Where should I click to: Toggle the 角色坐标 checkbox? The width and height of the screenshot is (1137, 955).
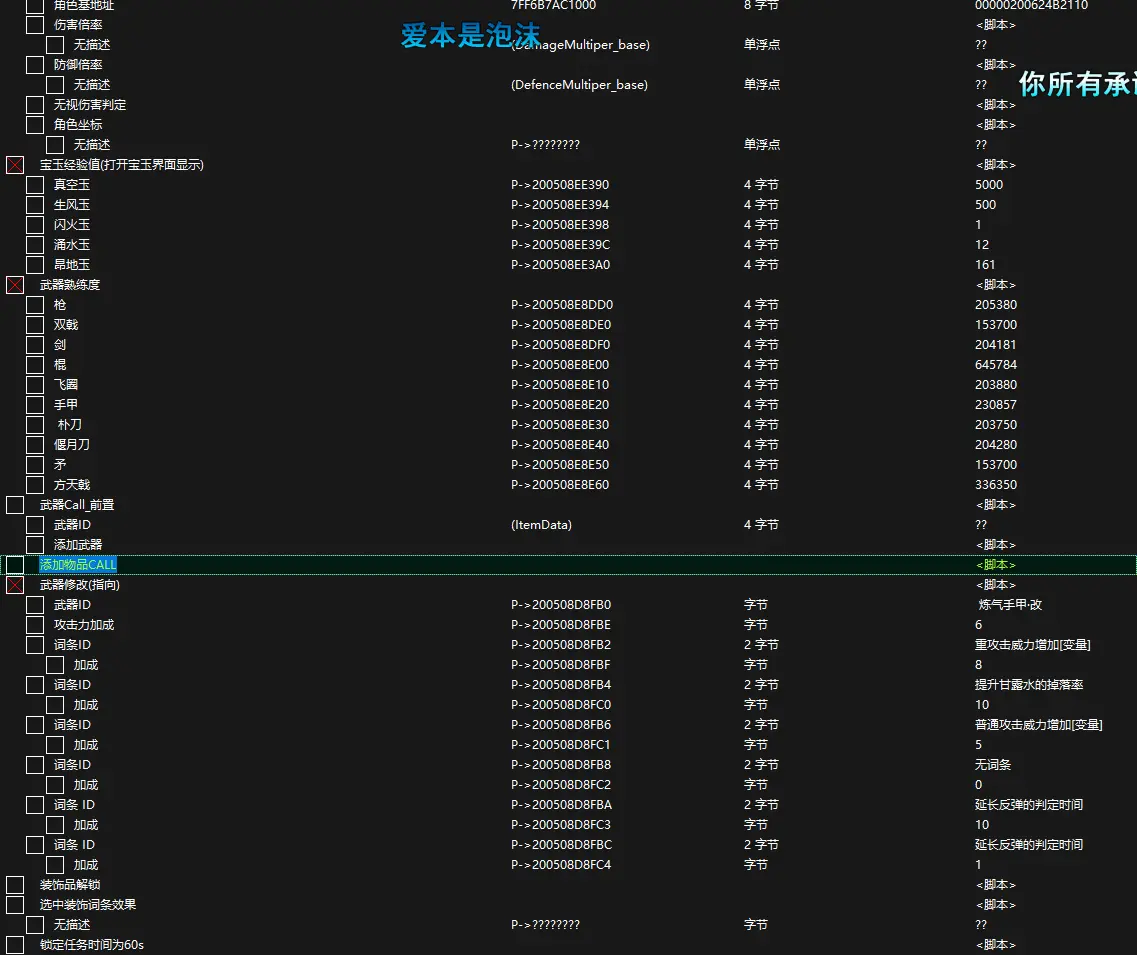pyautogui.click(x=35, y=125)
